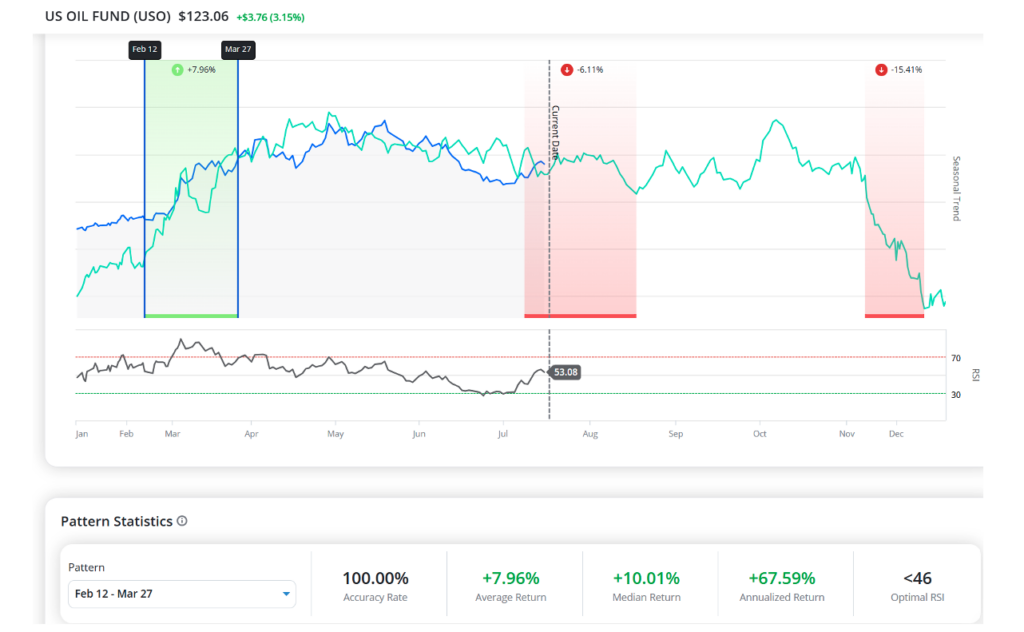Click the red down-arrow icon for -6.11%
Image resolution: width=1024 pixels, height=632 pixels.
[566, 70]
